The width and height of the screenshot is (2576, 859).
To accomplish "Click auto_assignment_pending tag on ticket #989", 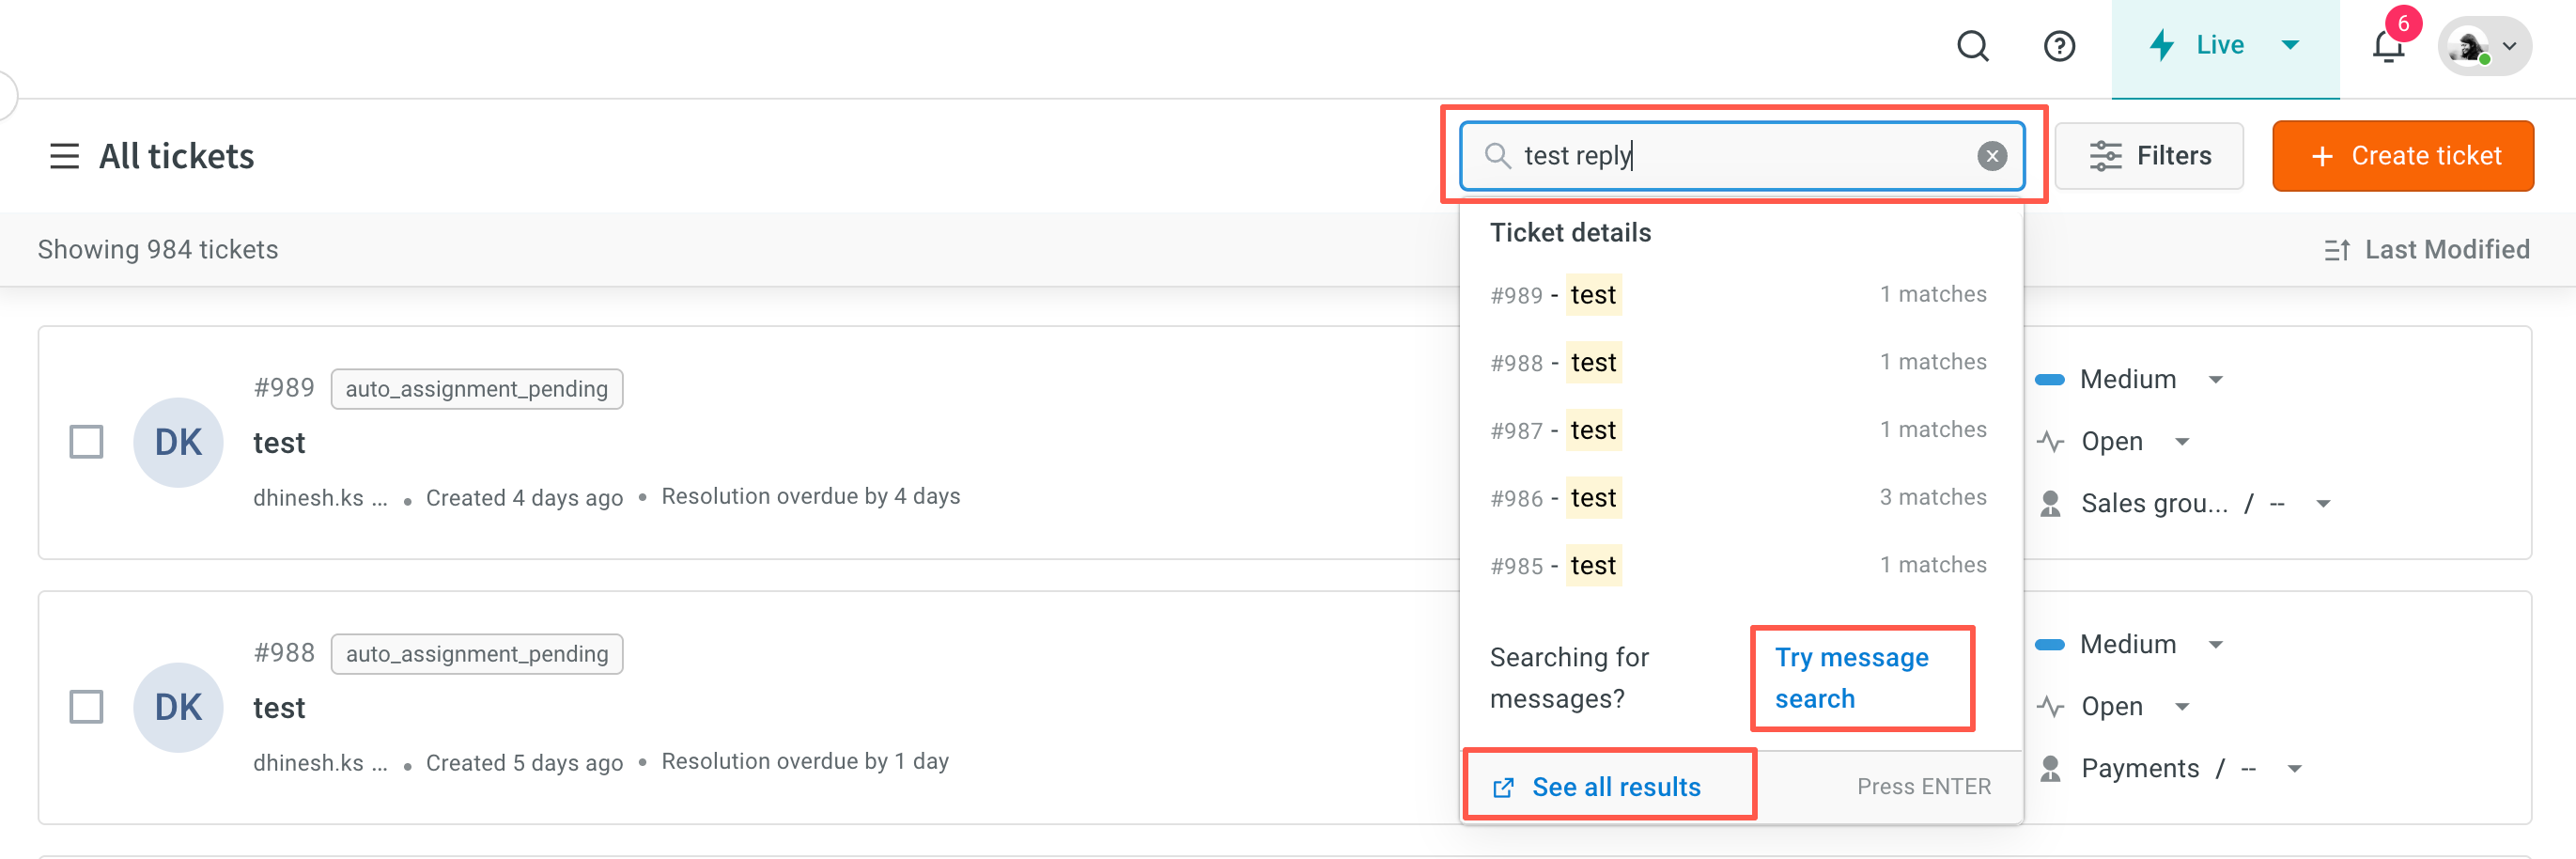I will pos(477,389).
